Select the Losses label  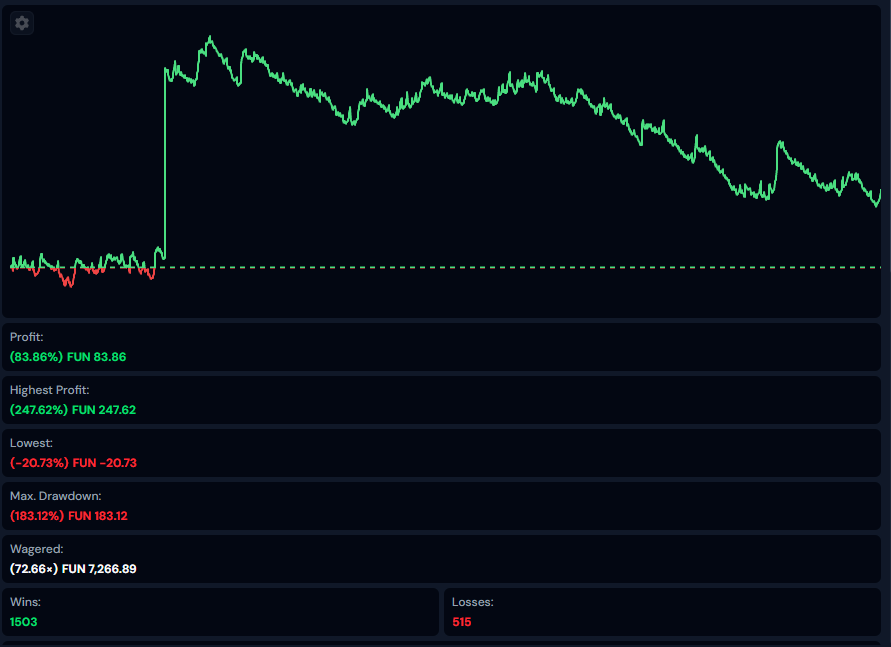(x=472, y=602)
